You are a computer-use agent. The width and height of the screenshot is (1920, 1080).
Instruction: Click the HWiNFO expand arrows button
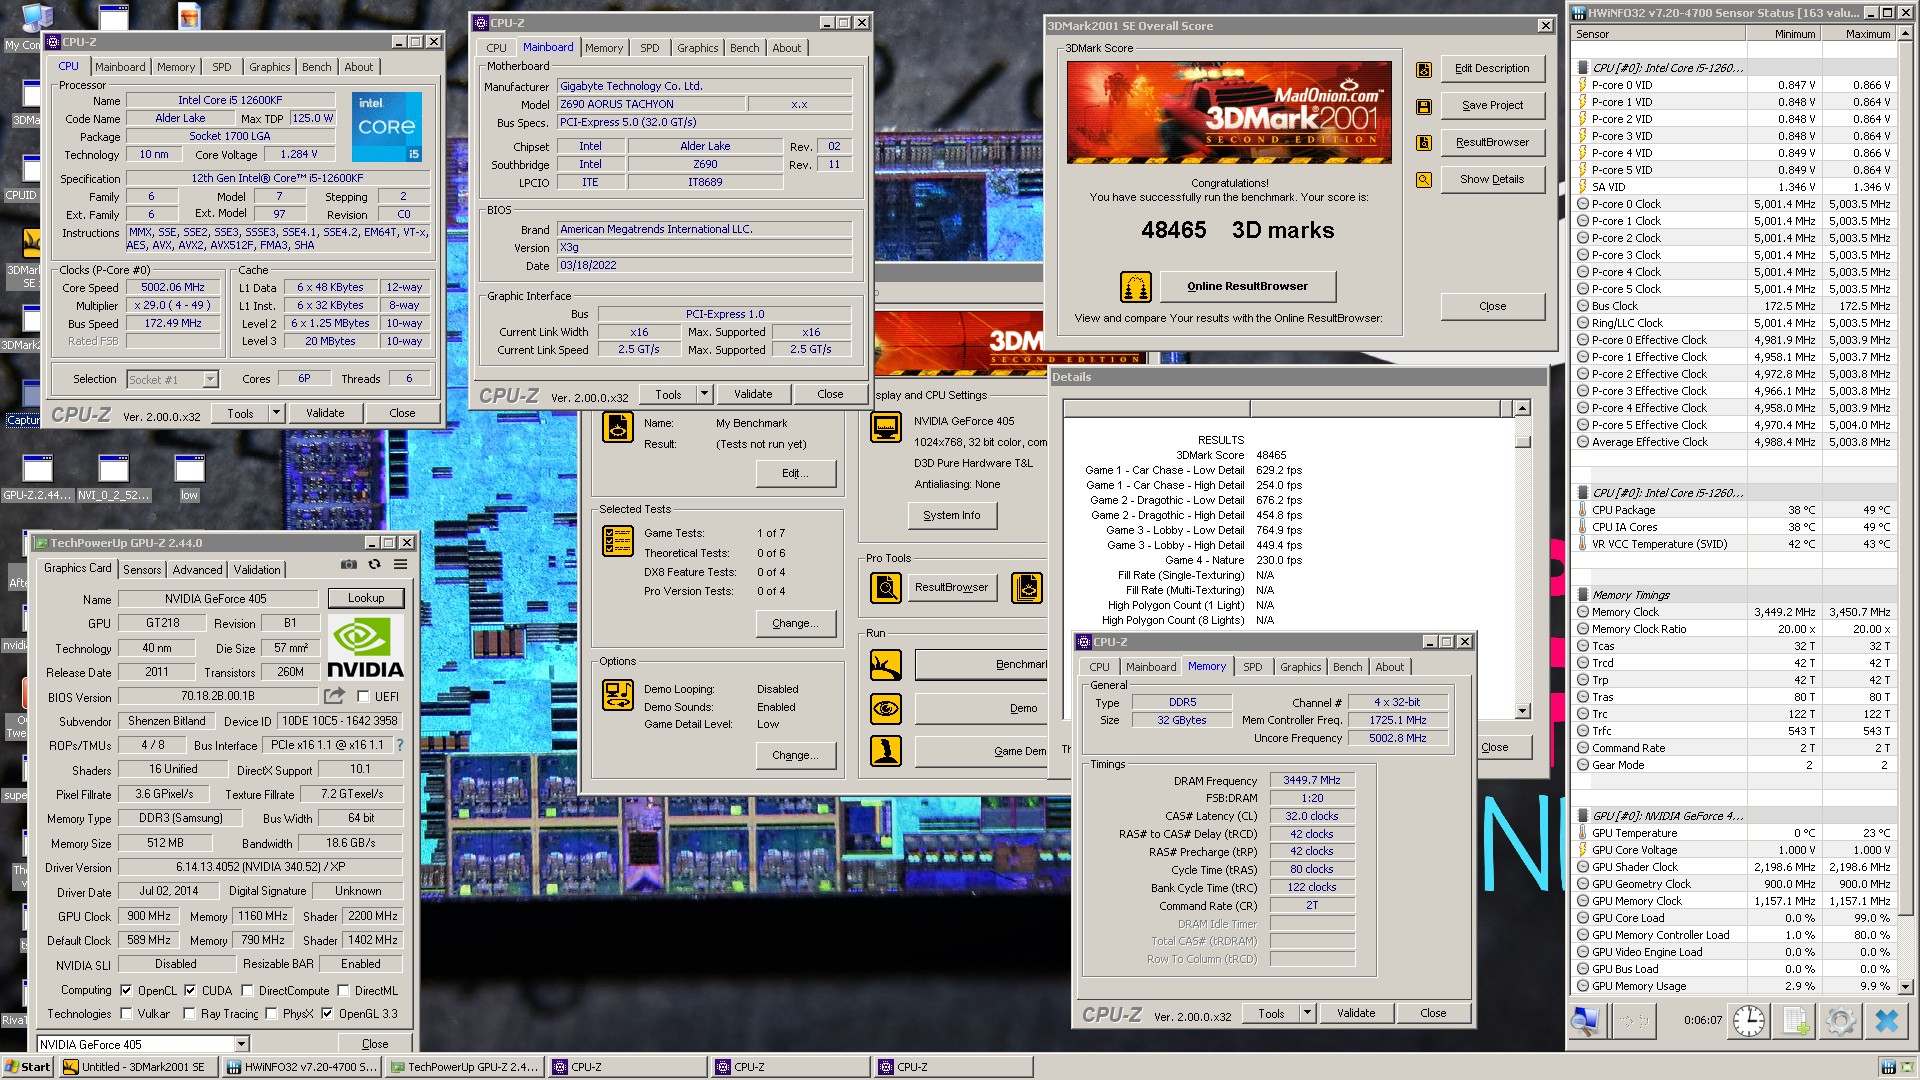1634,1021
